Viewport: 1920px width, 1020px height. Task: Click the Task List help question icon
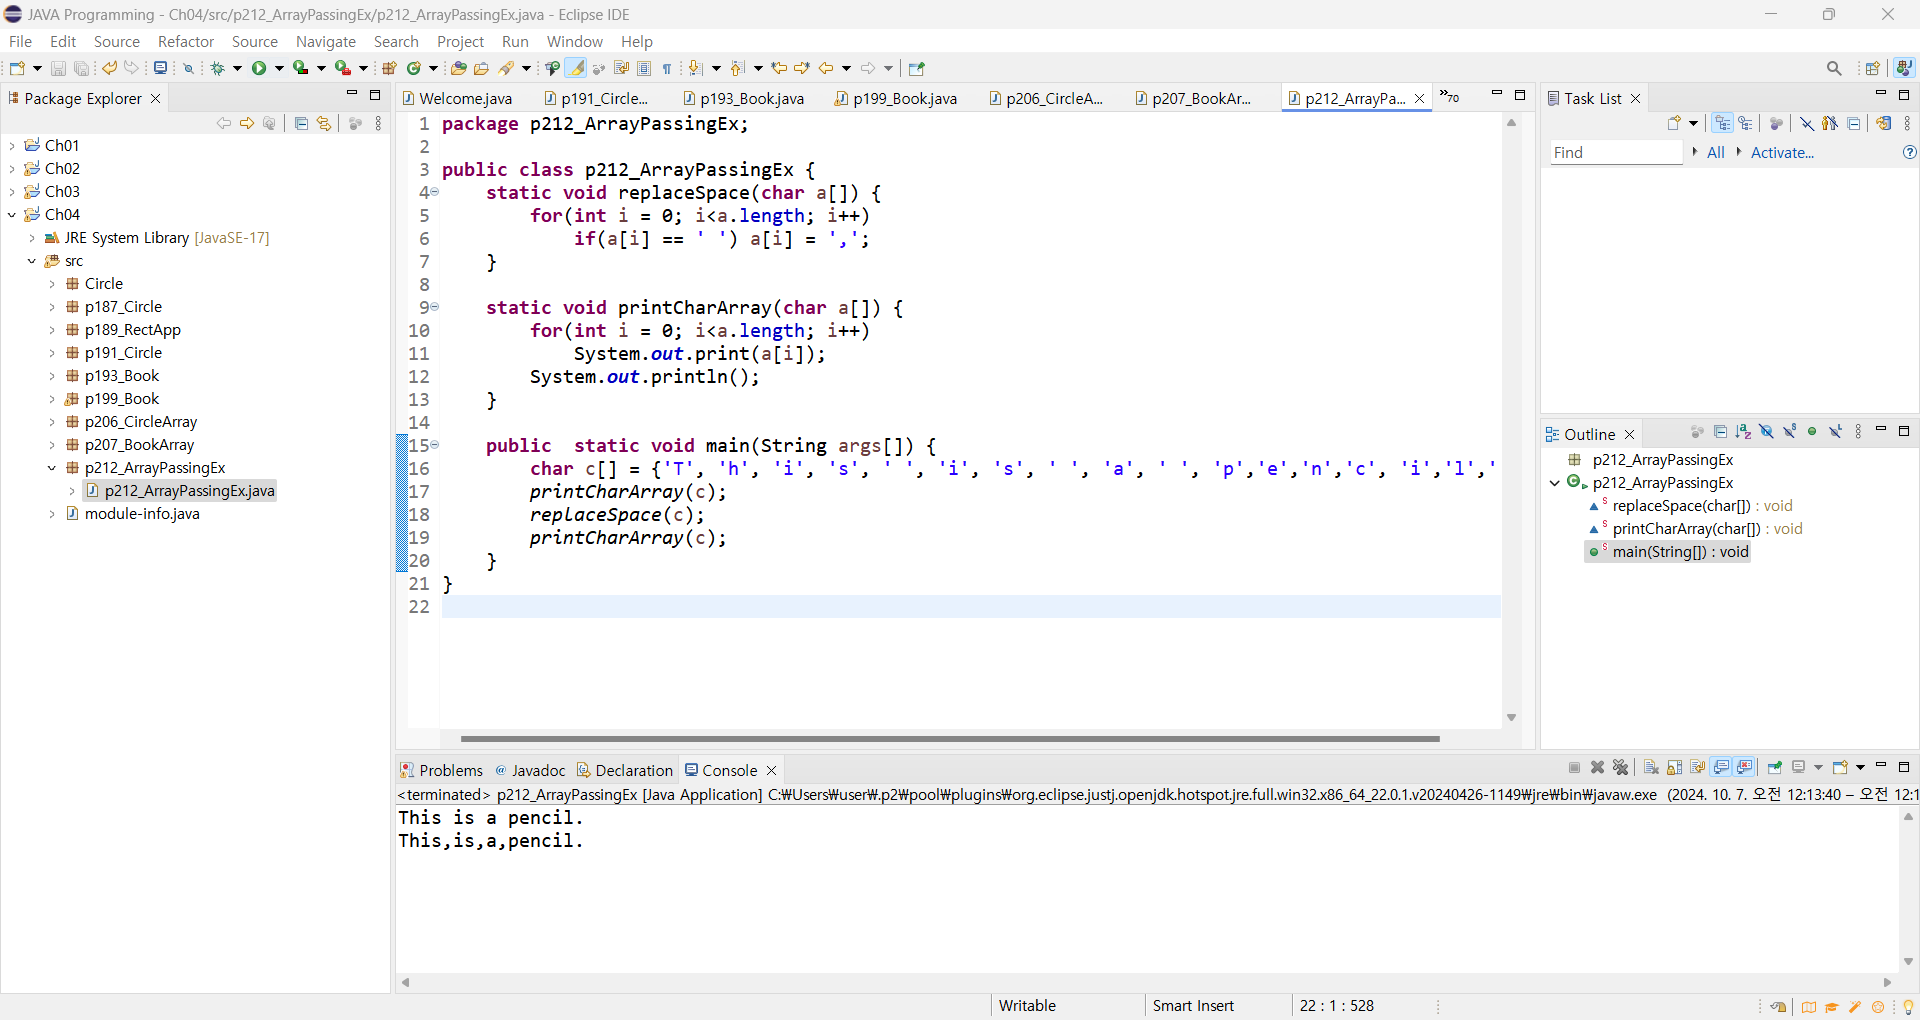(x=1910, y=152)
